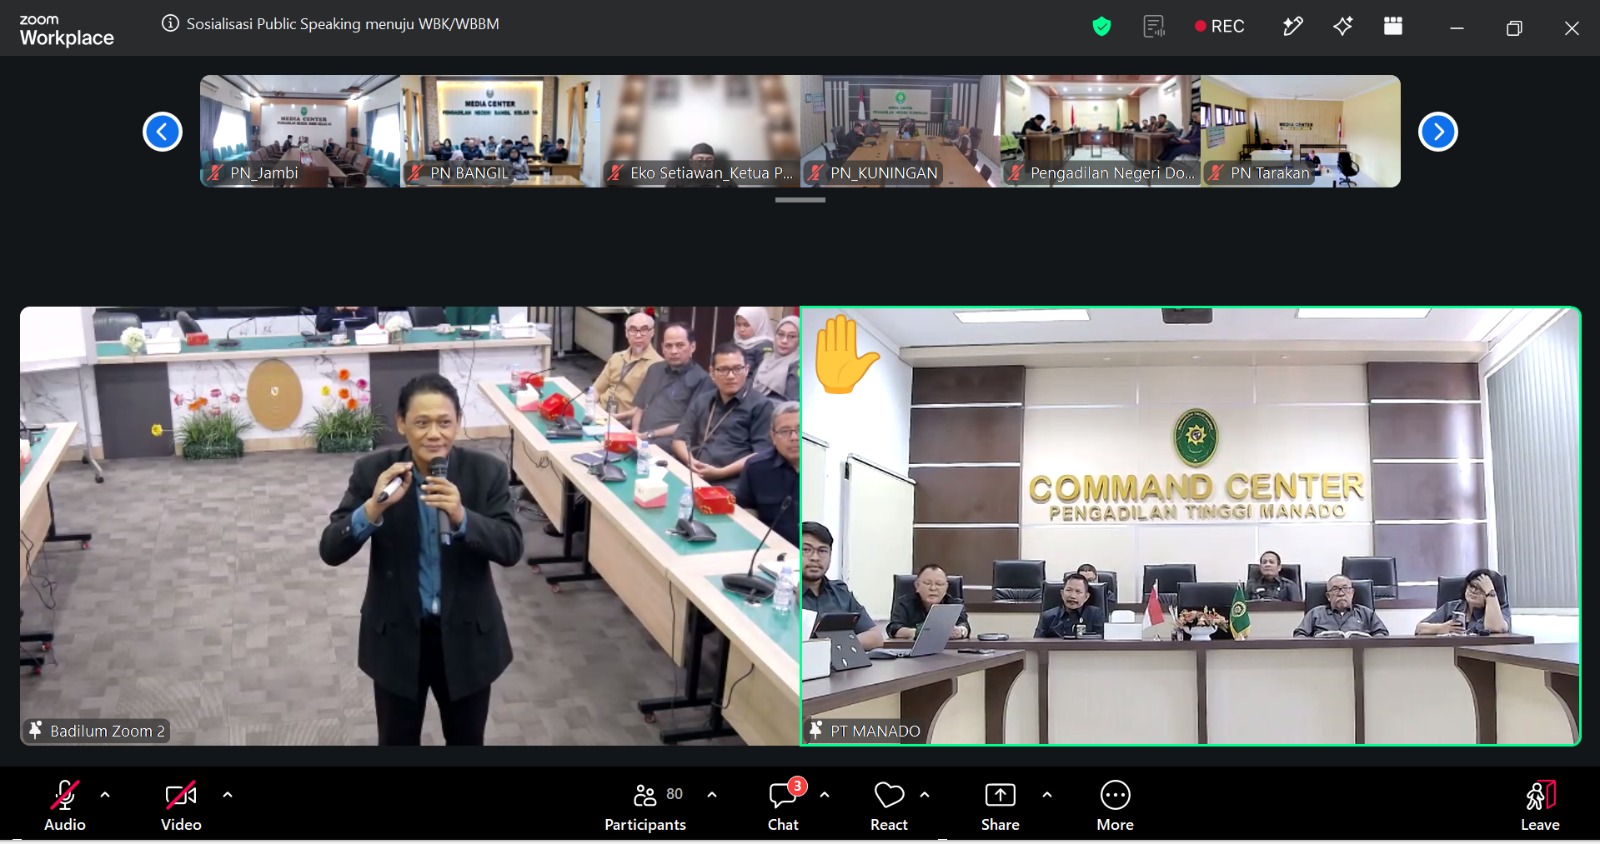Open the meeting notes icon in title bar
The image size is (1600, 844).
(x=1154, y=27)
